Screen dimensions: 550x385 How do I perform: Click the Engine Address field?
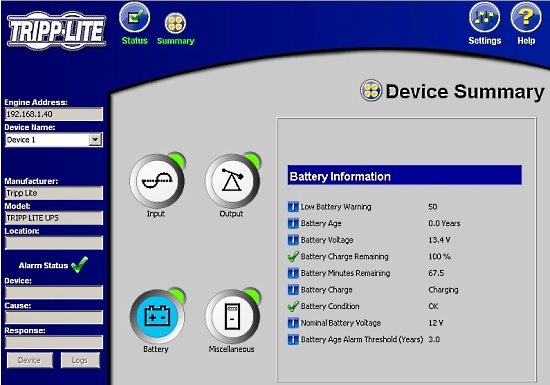(54, 114)
